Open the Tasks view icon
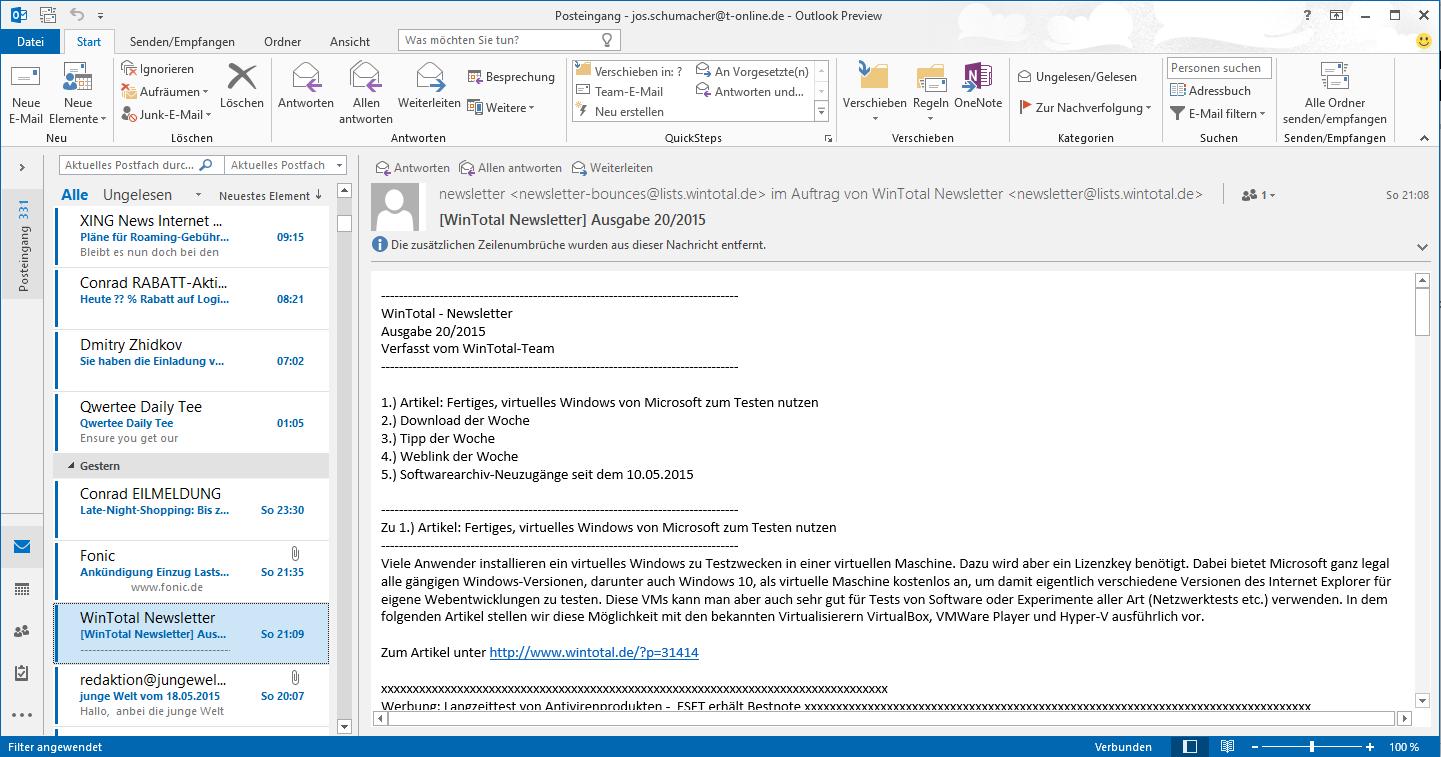 click(x=22, y=673)
